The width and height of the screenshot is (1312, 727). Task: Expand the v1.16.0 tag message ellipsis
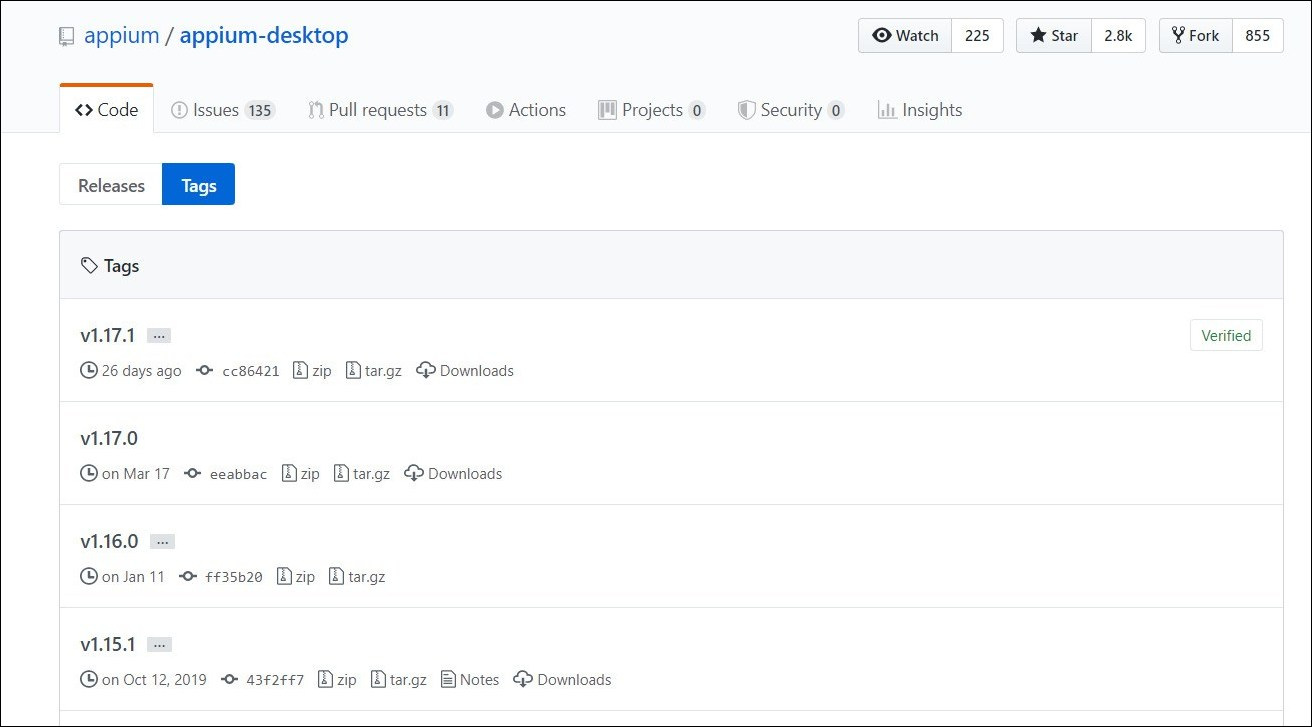(x=162, y=542)
